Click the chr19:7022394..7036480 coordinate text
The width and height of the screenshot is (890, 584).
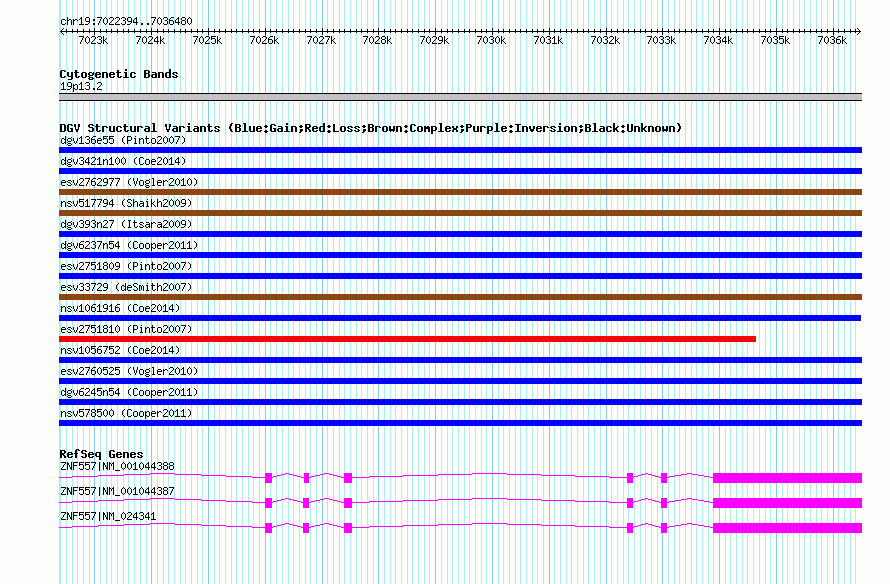[126, 21]
